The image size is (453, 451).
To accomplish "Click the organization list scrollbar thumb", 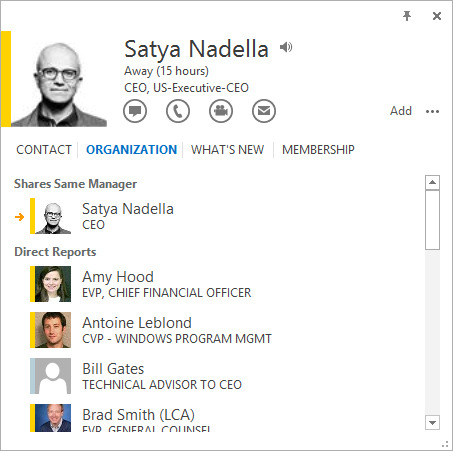I will 432,220.
